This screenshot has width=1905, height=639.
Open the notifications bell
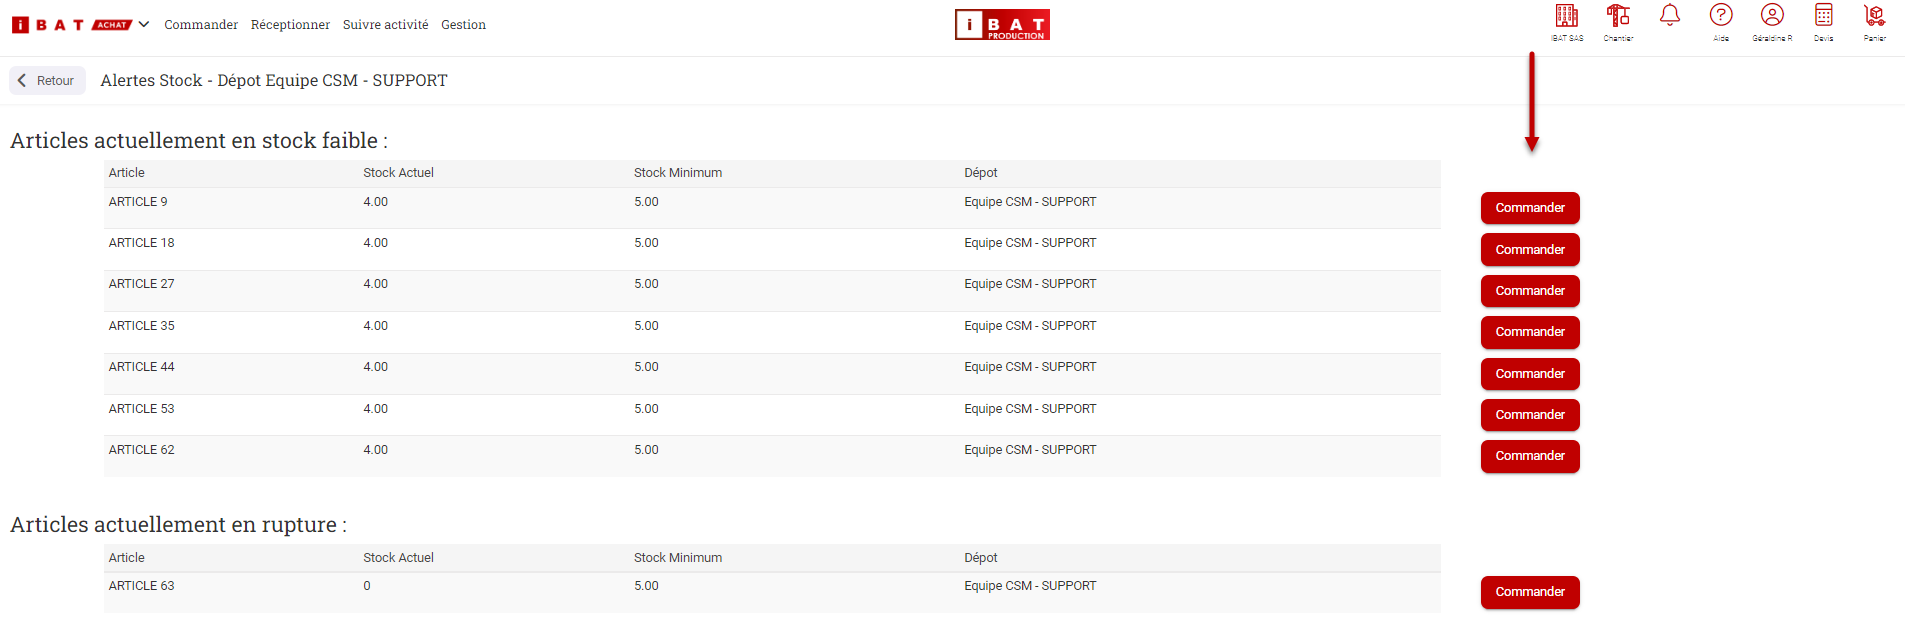[1669, 16]
